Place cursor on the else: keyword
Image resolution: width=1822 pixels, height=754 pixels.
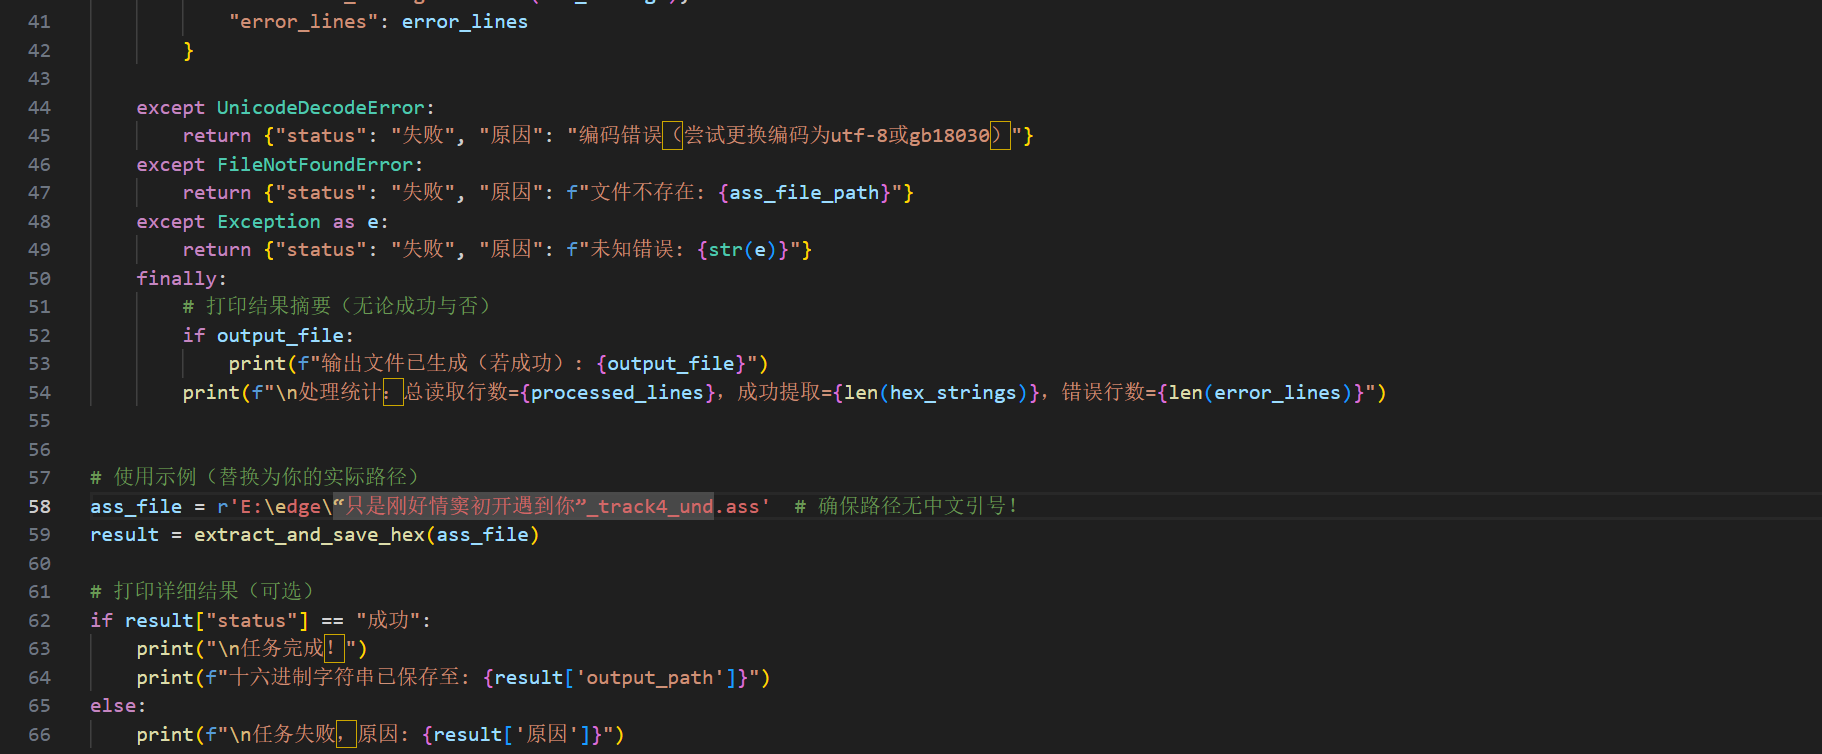click(x=117, y=706)
